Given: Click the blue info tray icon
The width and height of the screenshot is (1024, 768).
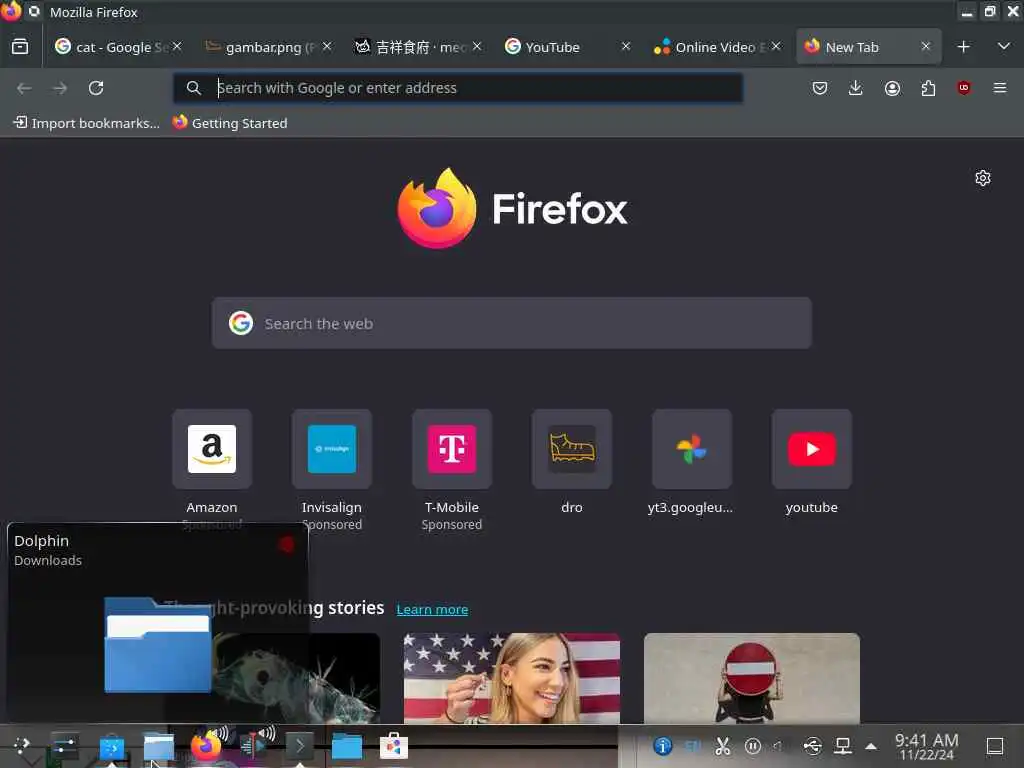Looking at the screenshot, I should pyautogui.click(x=662, y=745).
